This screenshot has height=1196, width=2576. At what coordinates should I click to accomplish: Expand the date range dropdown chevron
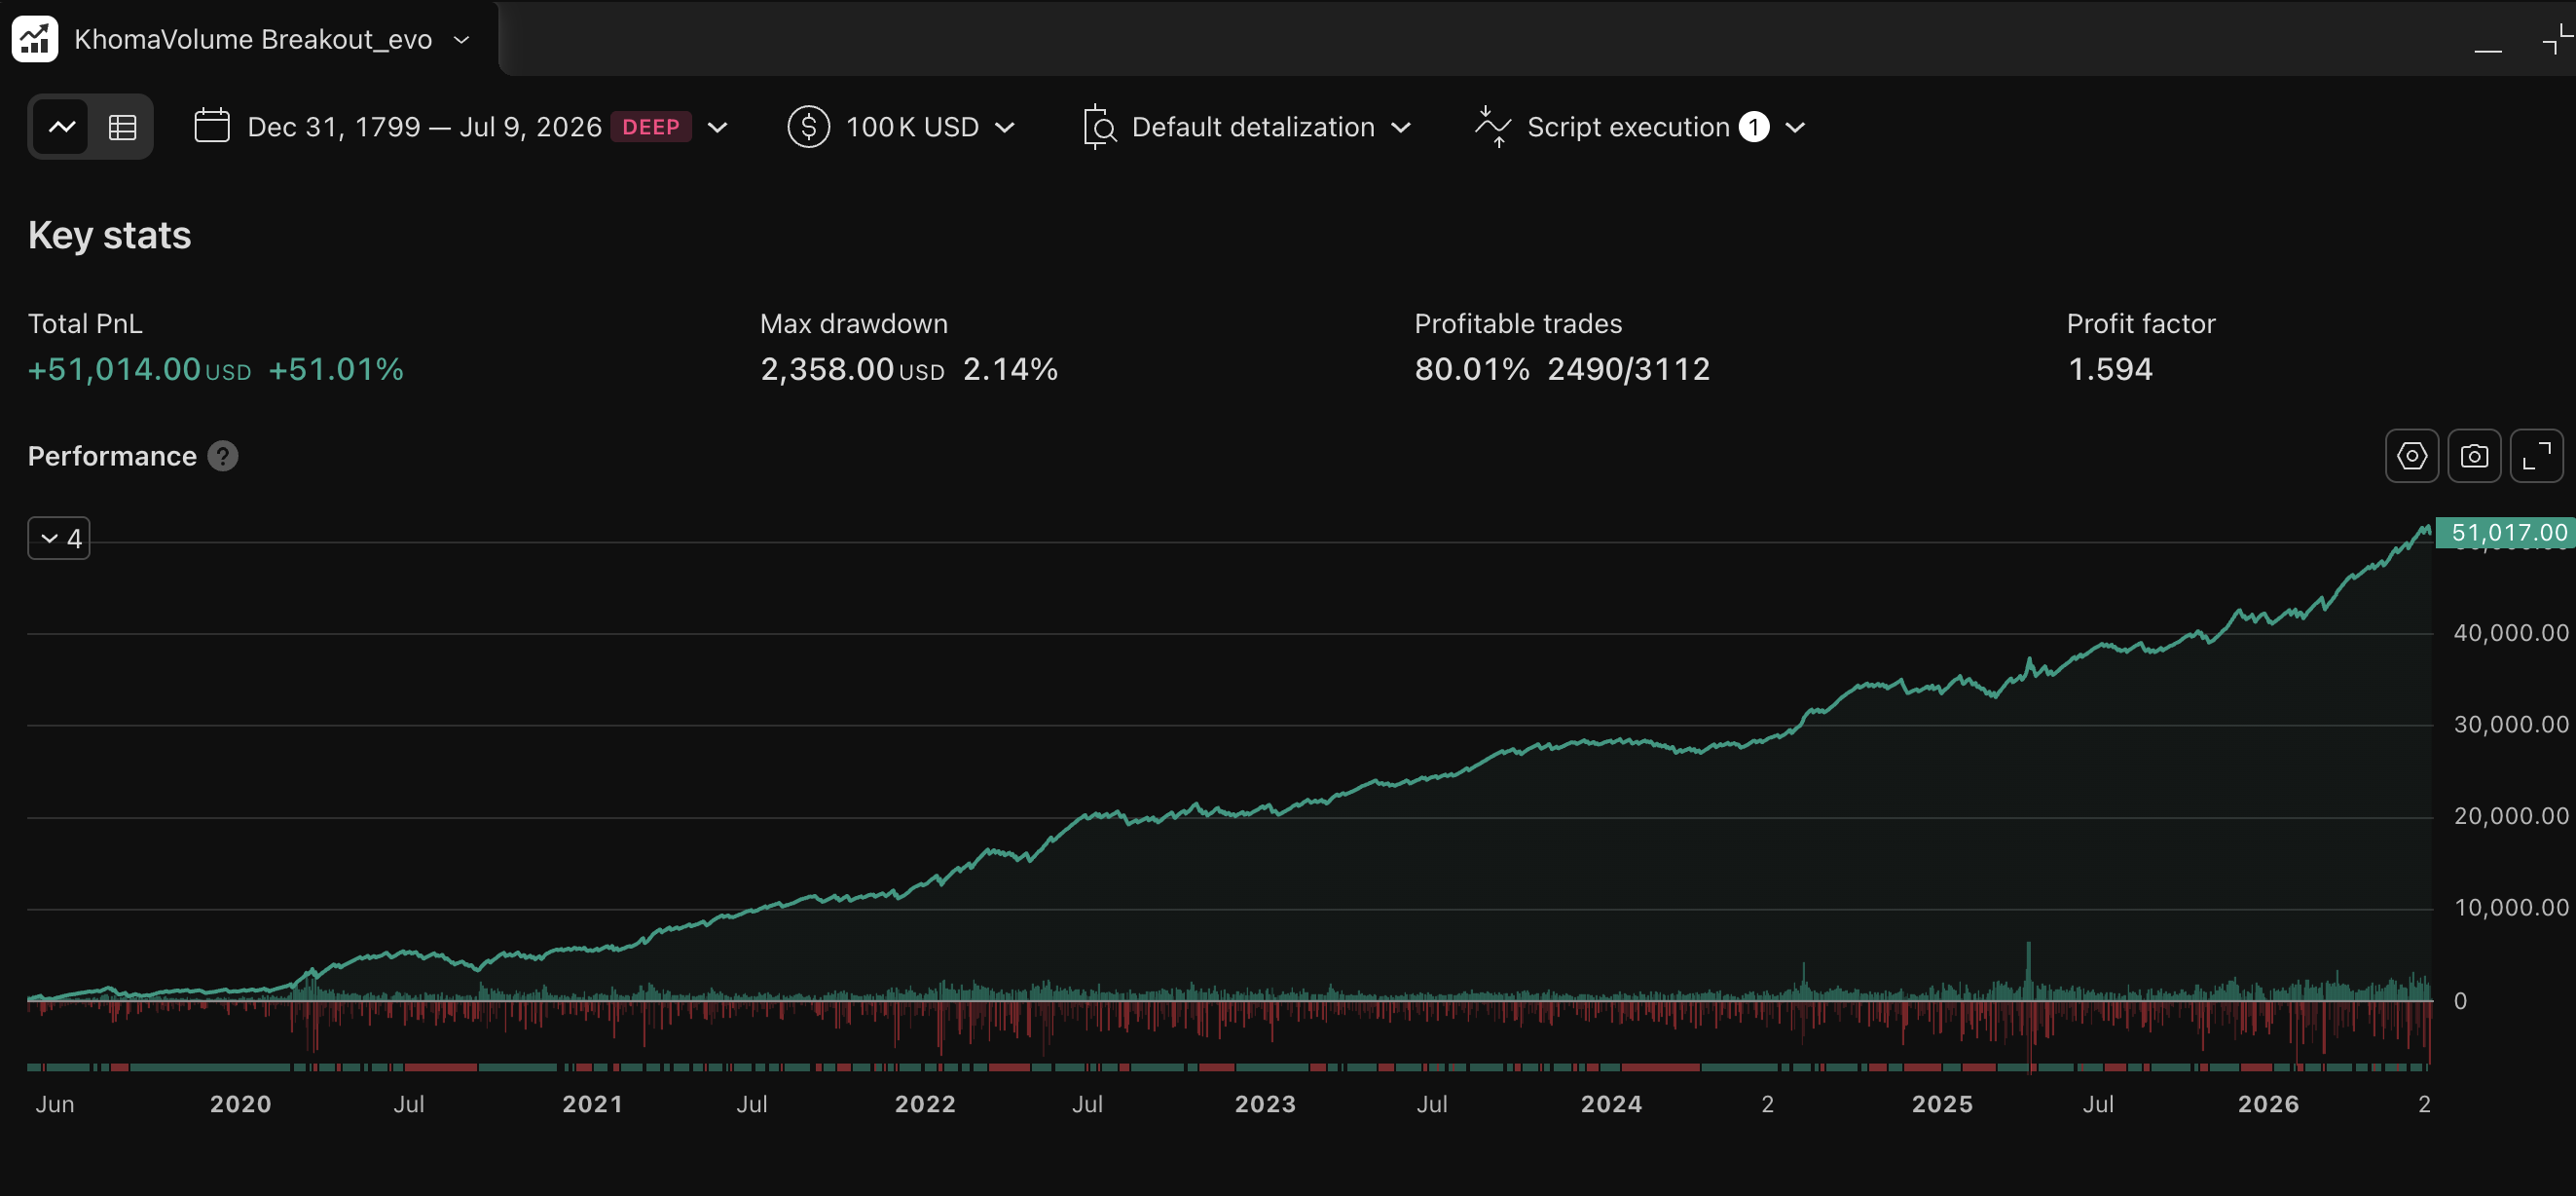(717, 127)
